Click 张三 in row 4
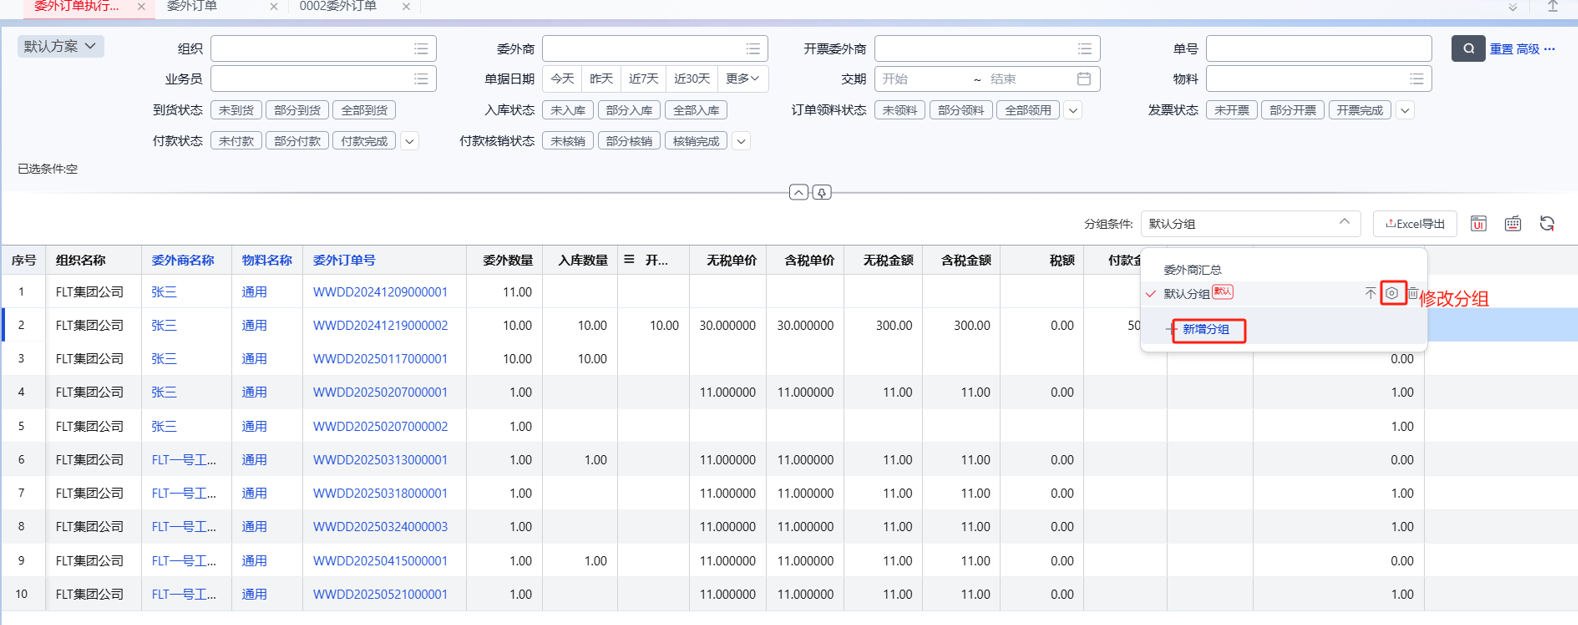The image size is (1578, 625). coord(164,393)
